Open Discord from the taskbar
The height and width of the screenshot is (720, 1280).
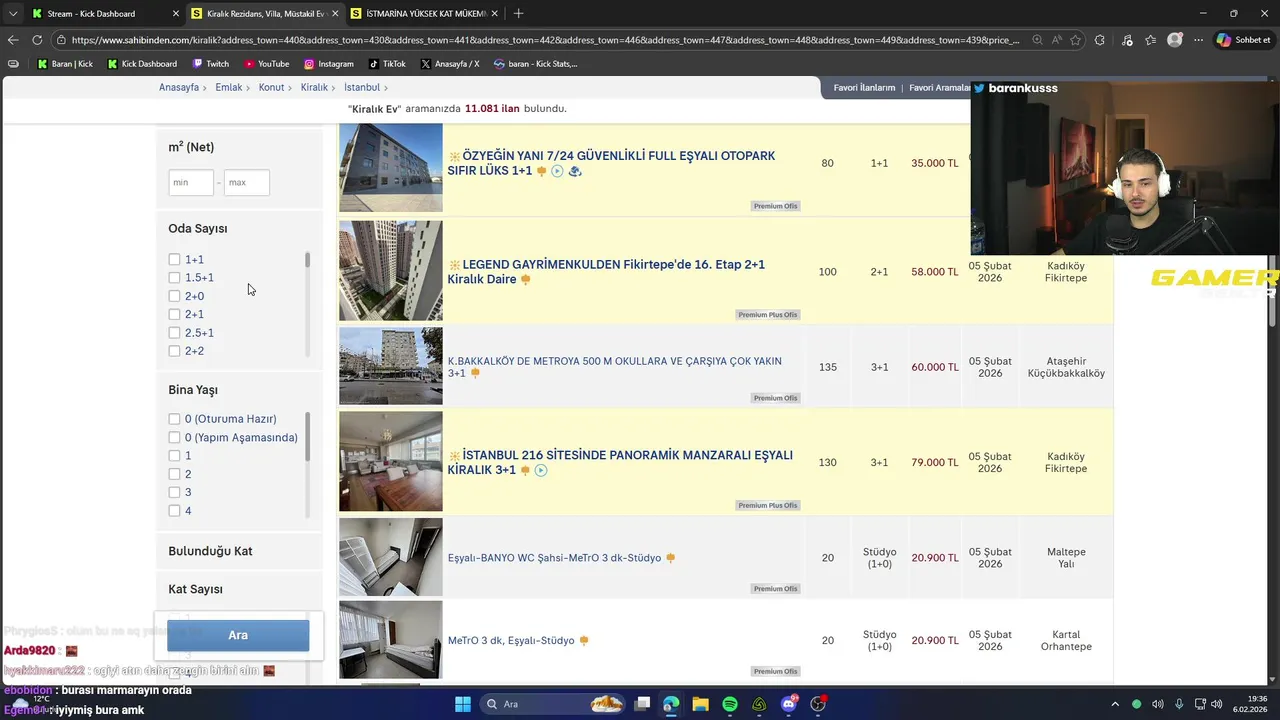tap(789, 704)
